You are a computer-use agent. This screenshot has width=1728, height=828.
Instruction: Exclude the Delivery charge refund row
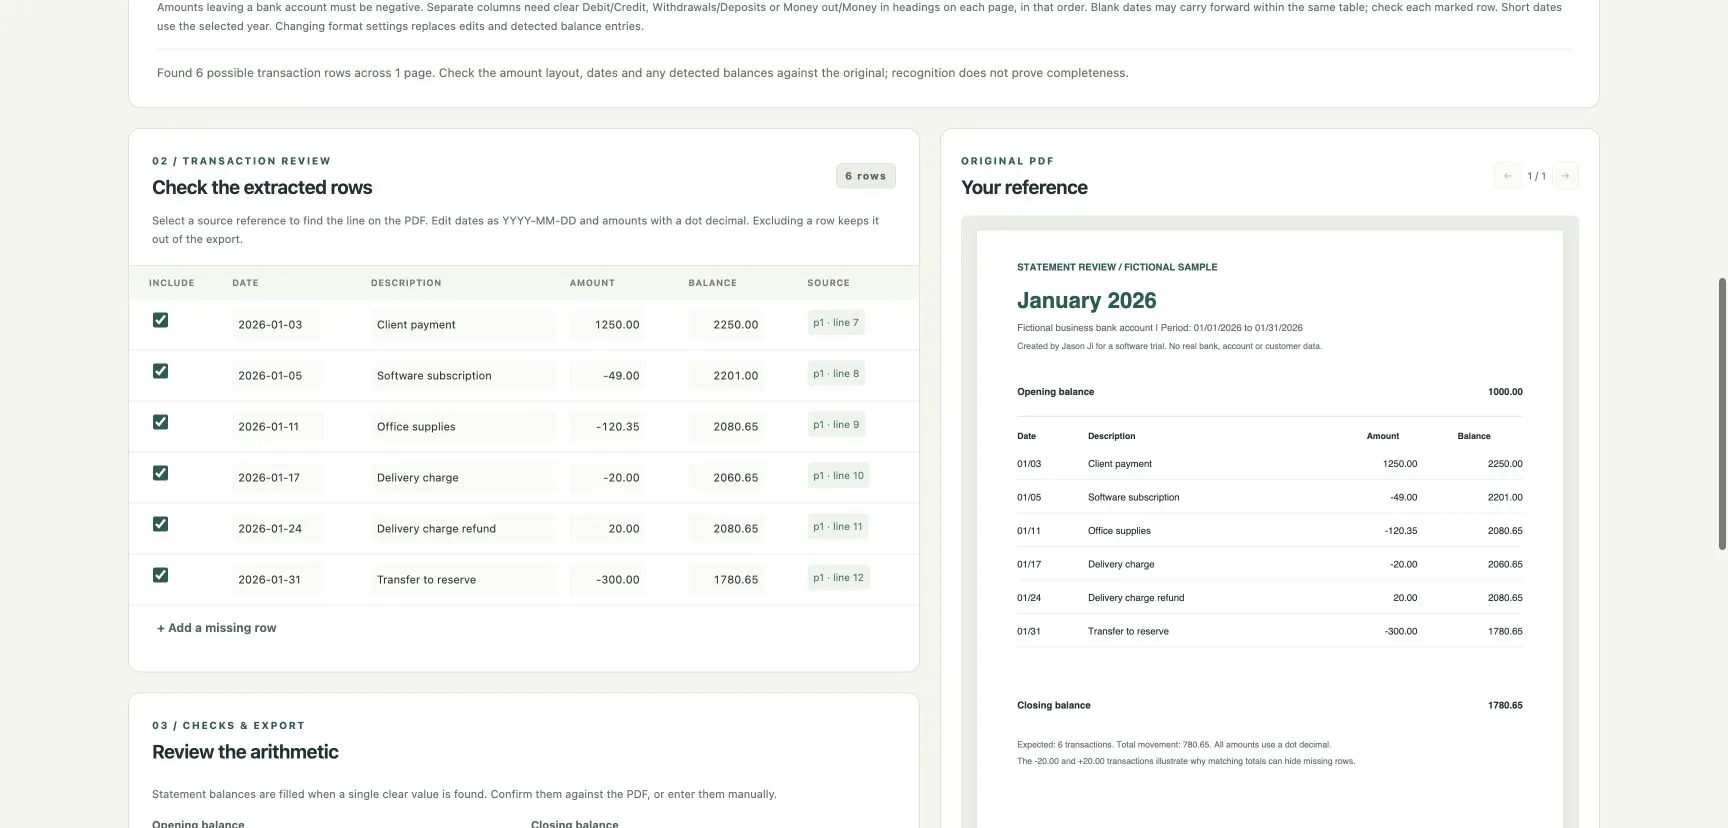point(160,524)
